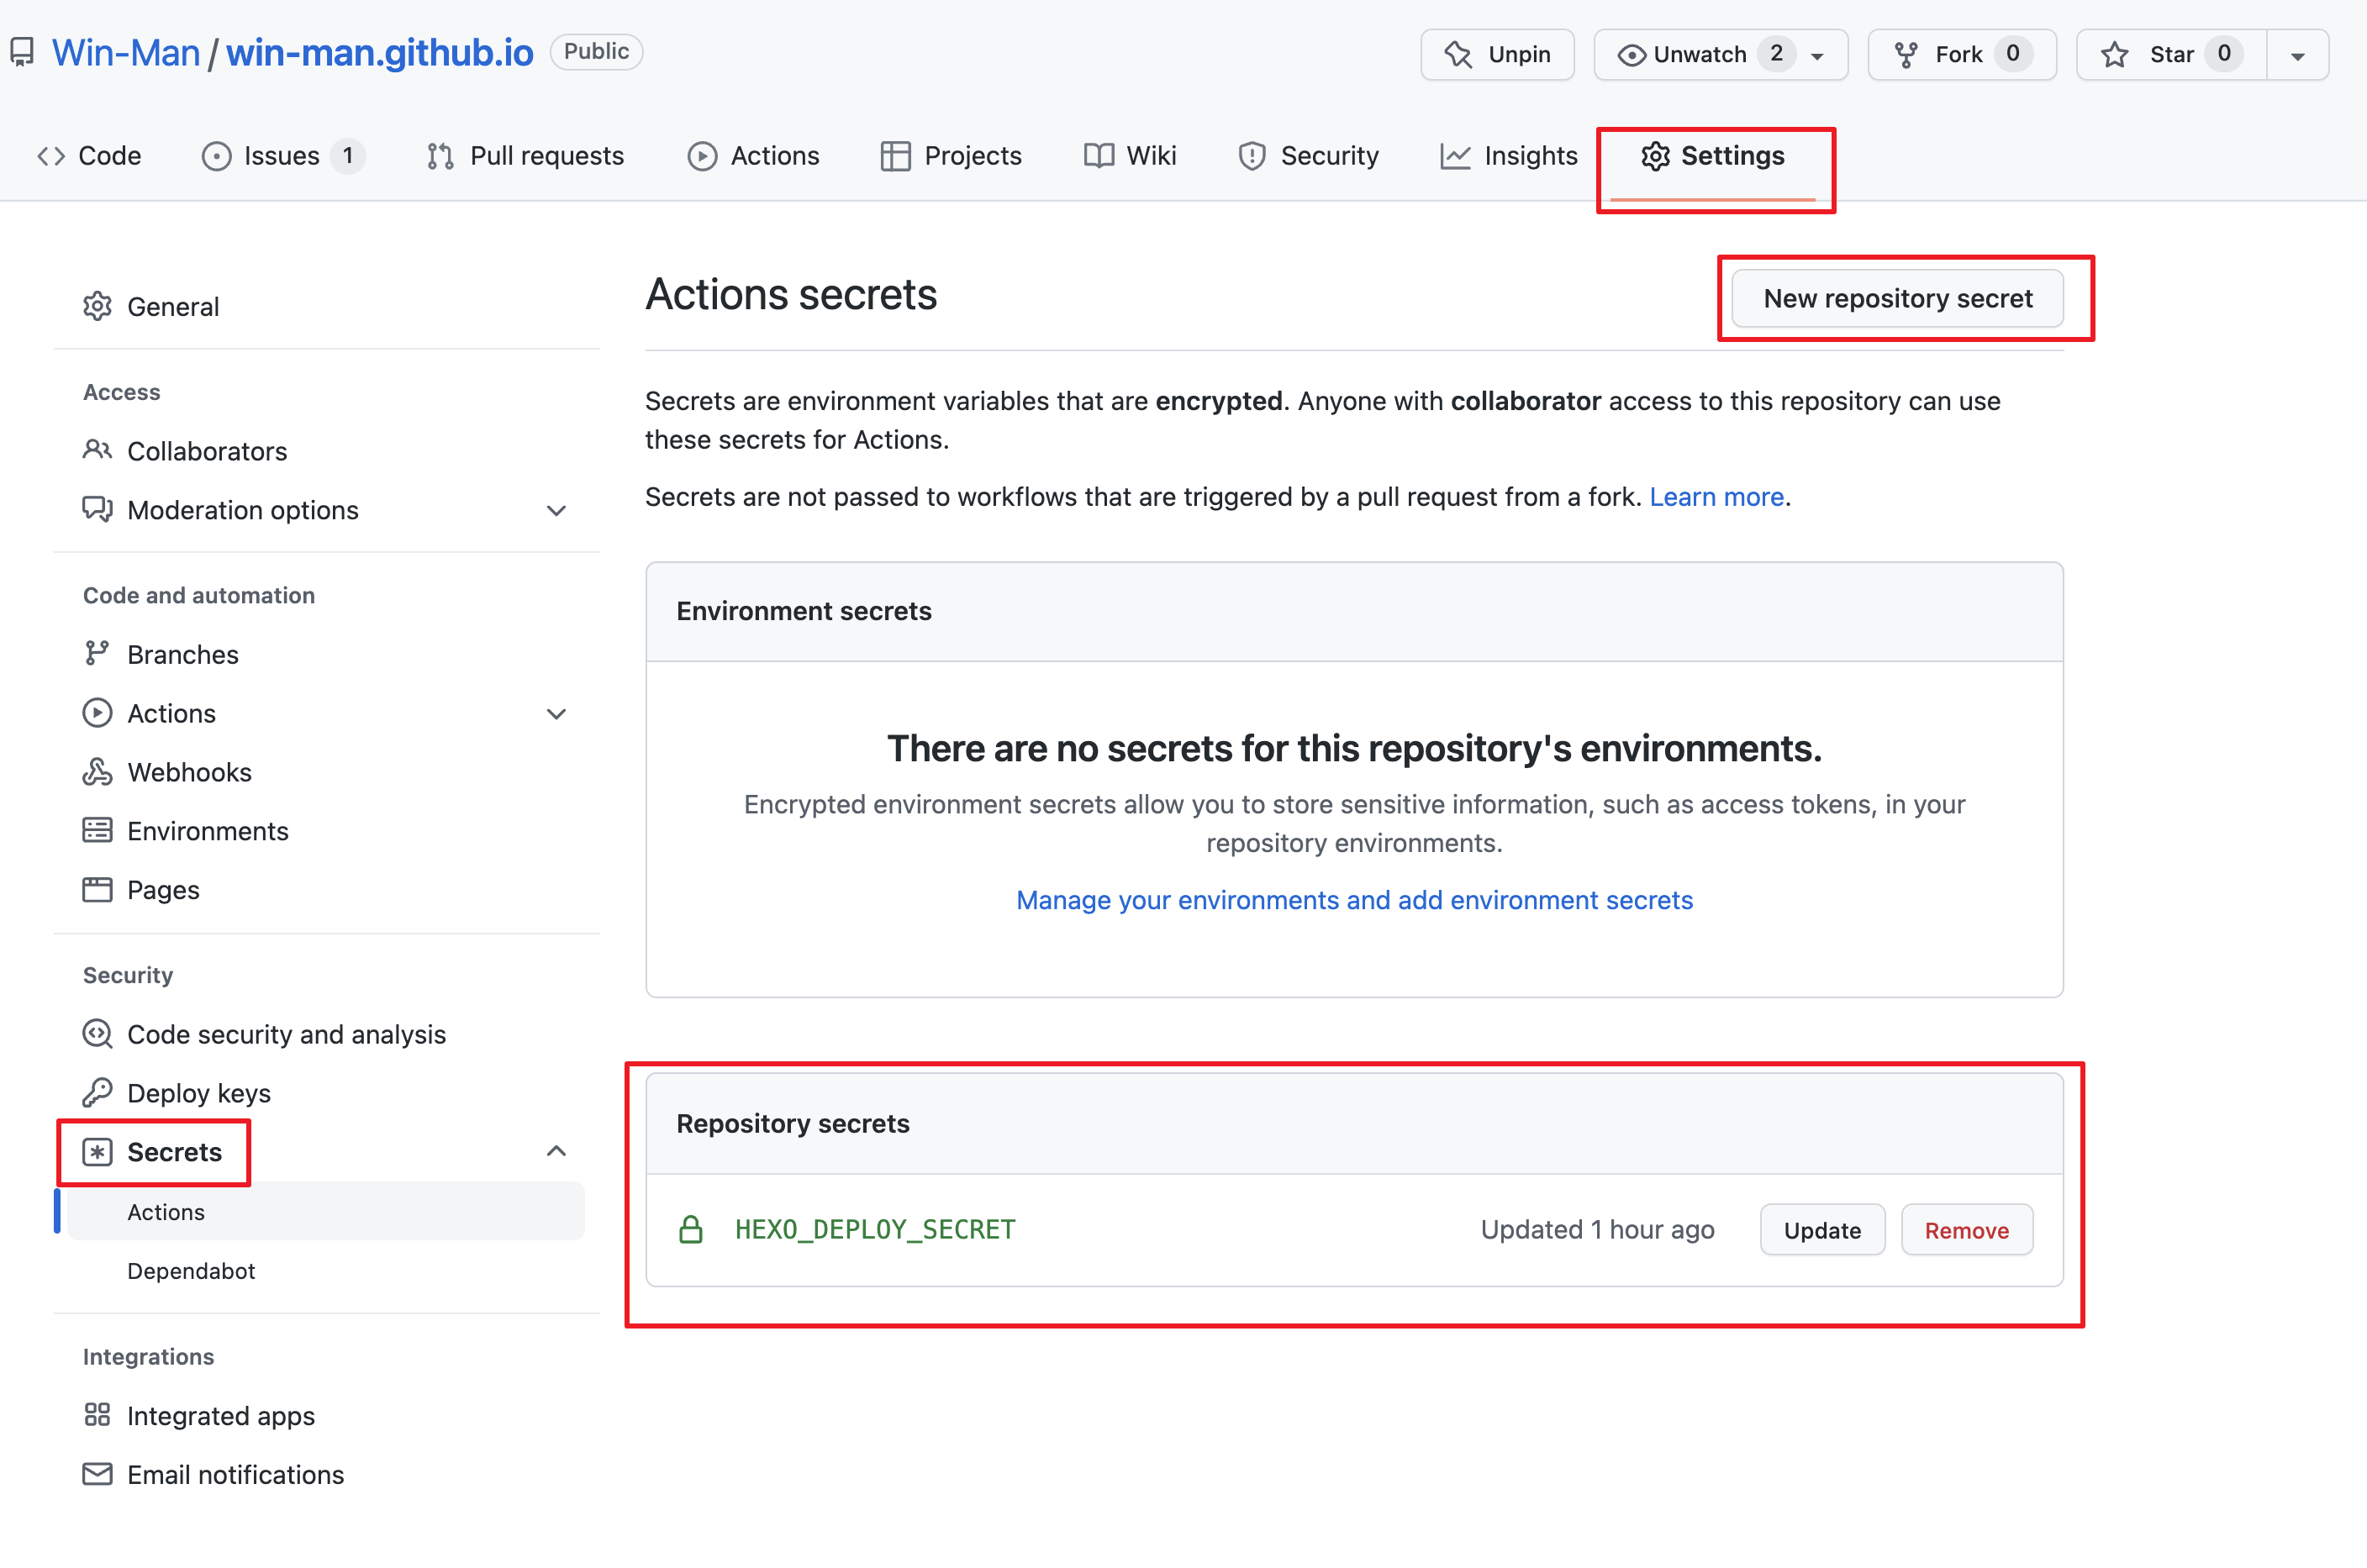Click the Collaborators people icon
The width and height of the screenshot is (2367, 1568).
(x=97, y=450)
